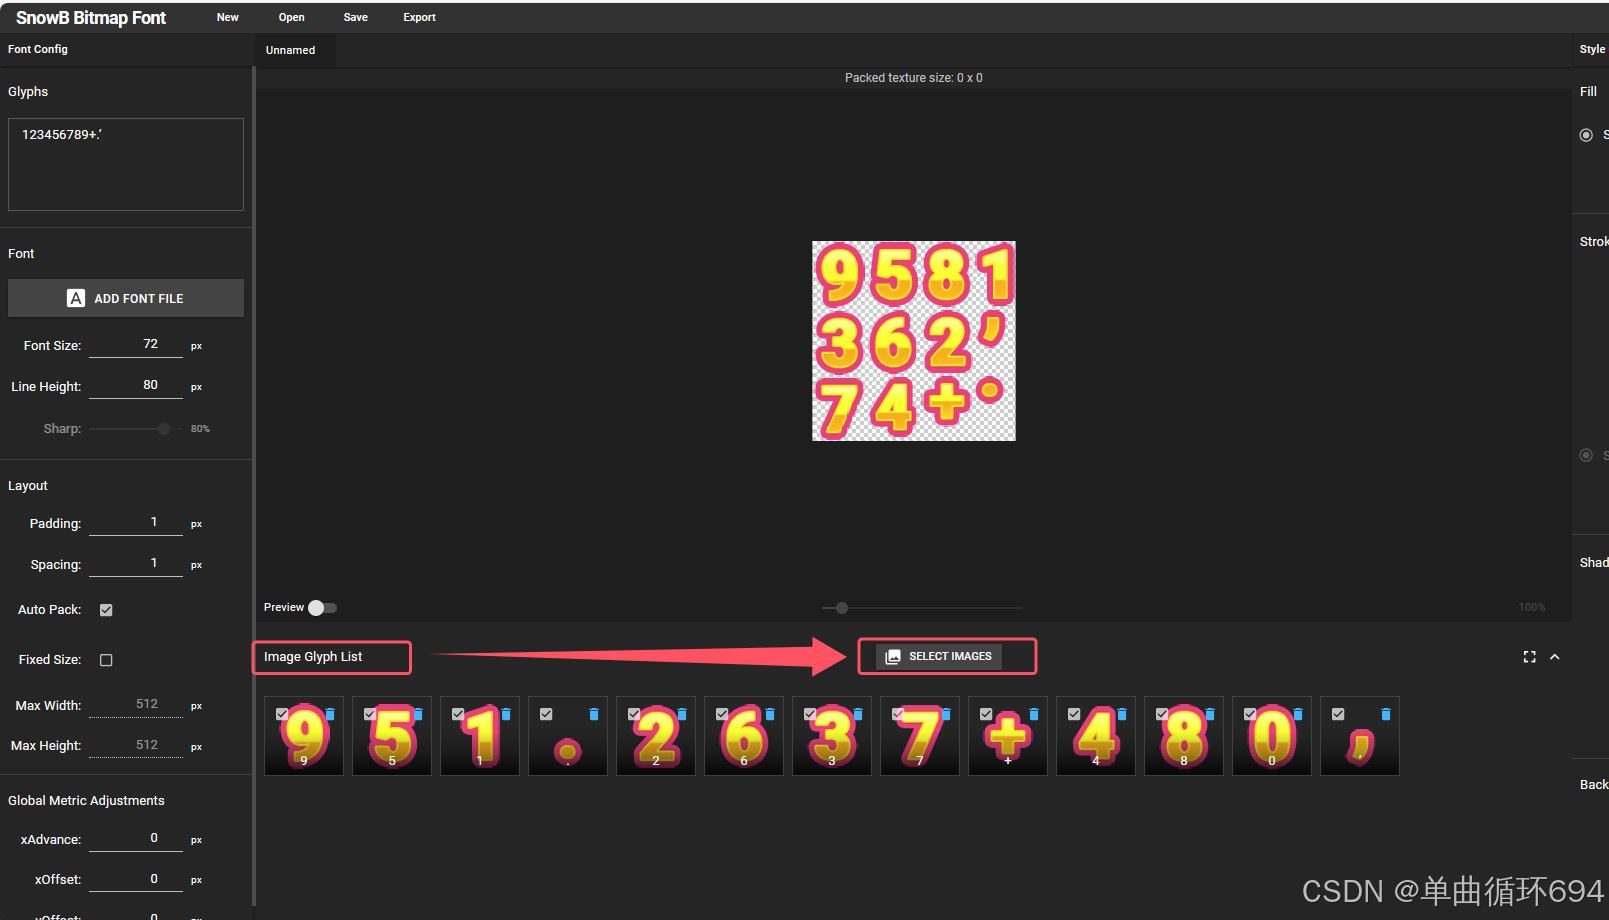This screenshot has width=1609, height=920.
Task: Switch to the Unnamed project tab
Action: pos(291,50)
